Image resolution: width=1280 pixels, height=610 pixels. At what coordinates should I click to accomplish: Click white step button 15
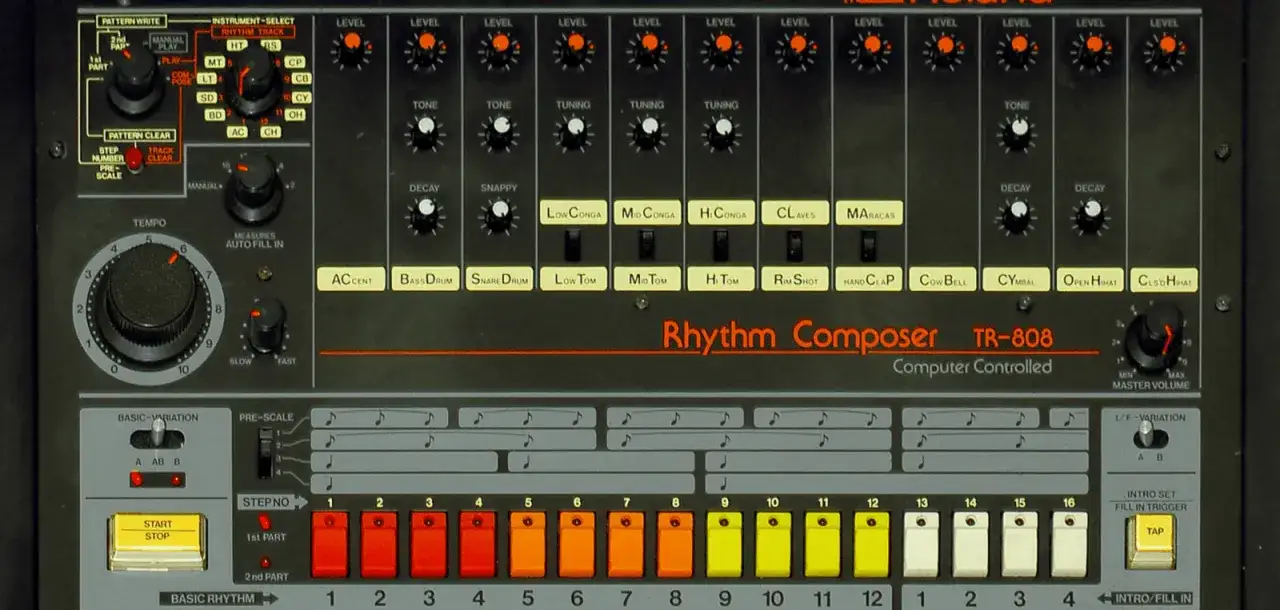1020,545
